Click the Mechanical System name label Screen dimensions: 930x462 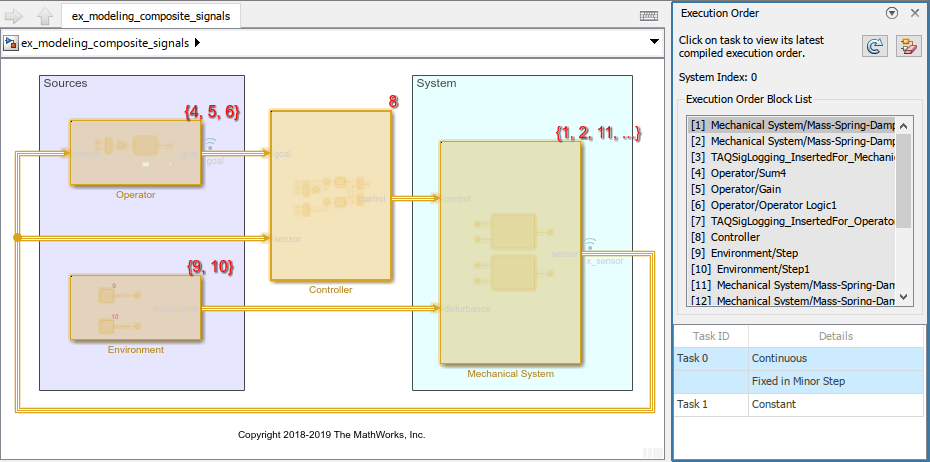(511, 374)
